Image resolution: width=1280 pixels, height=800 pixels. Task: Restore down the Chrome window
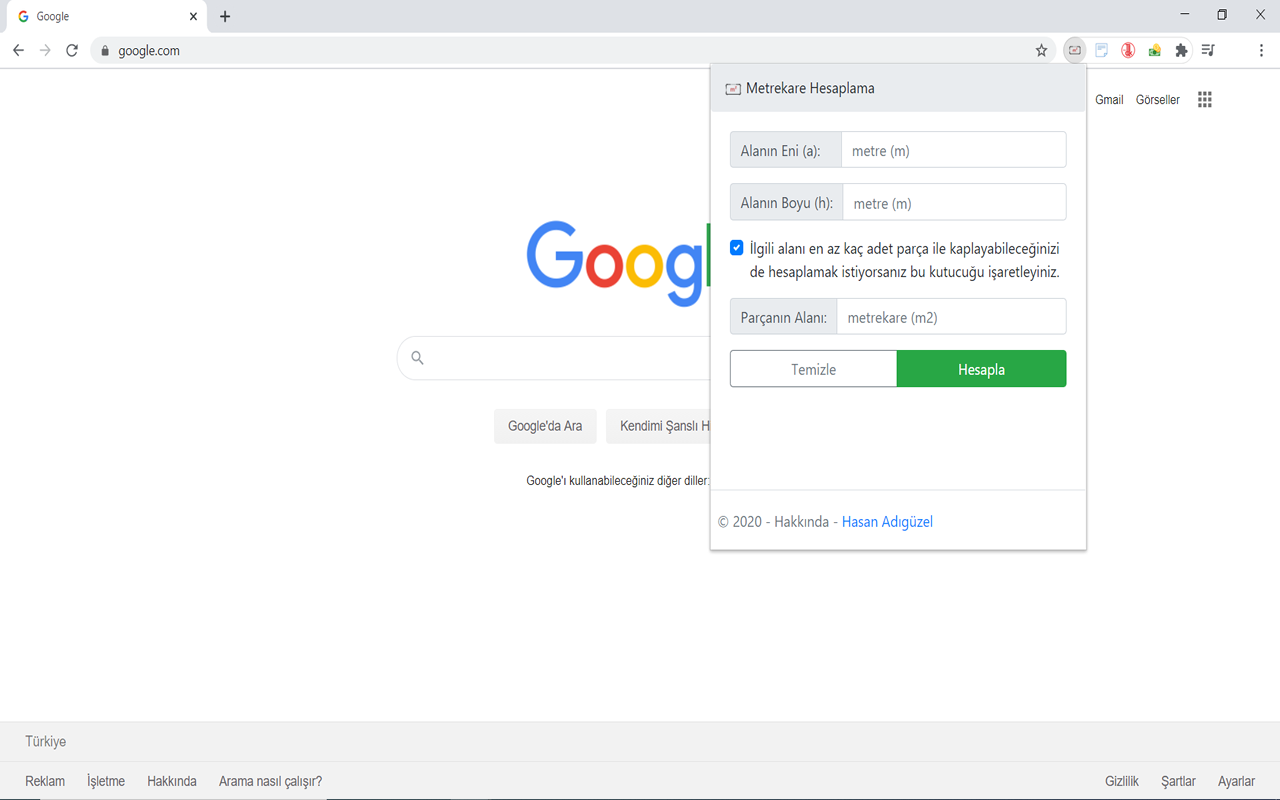point(1222,15)
